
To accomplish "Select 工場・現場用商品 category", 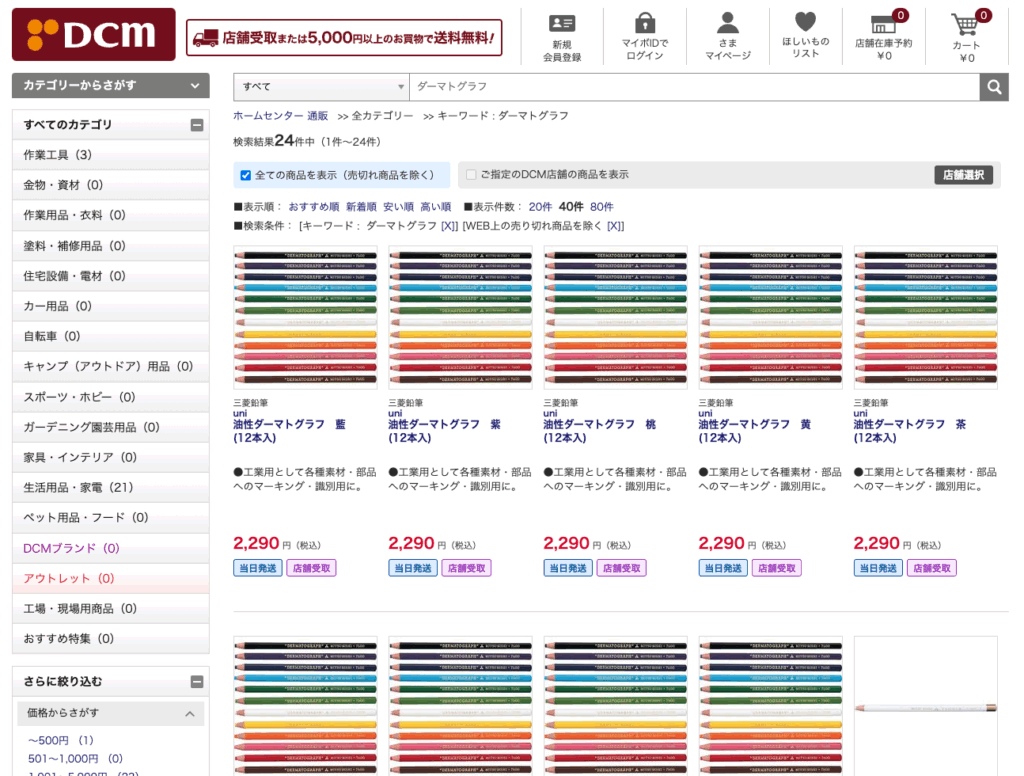I will click(x=110, y=608).
